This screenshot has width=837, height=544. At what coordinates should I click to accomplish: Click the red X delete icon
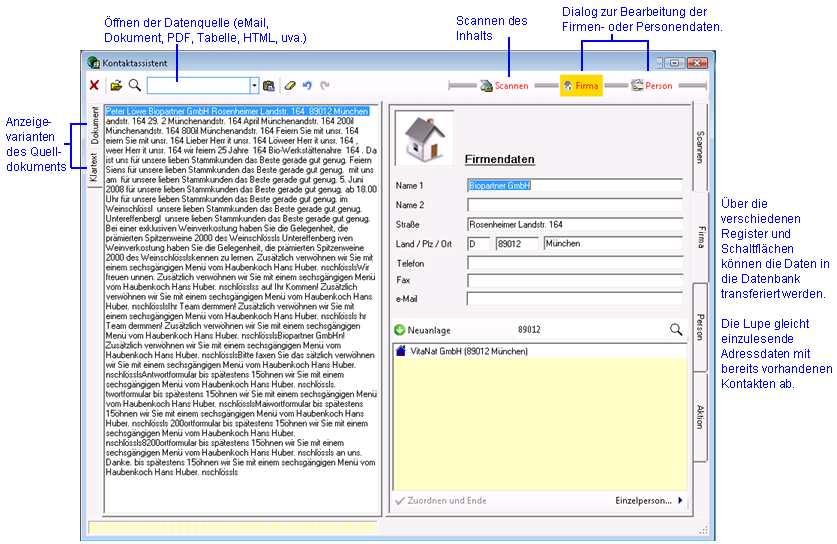coord(94,85)
